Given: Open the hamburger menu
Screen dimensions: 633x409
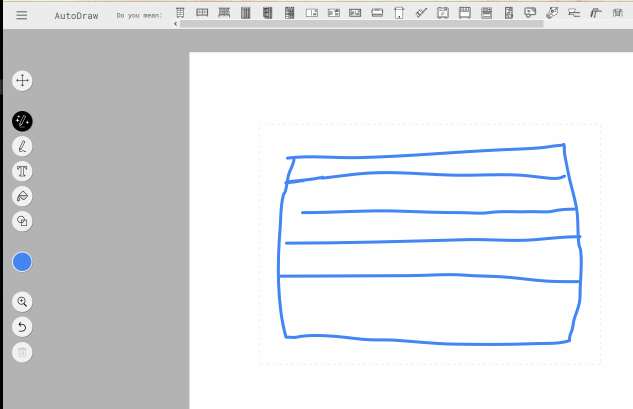Looking at the screenshot, I should point(22,15).
